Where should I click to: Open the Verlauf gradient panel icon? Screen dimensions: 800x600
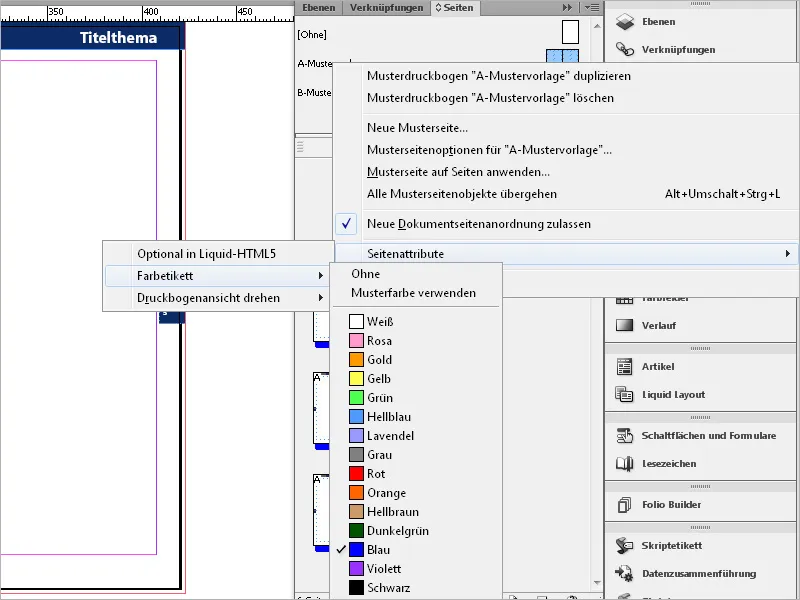624,326
